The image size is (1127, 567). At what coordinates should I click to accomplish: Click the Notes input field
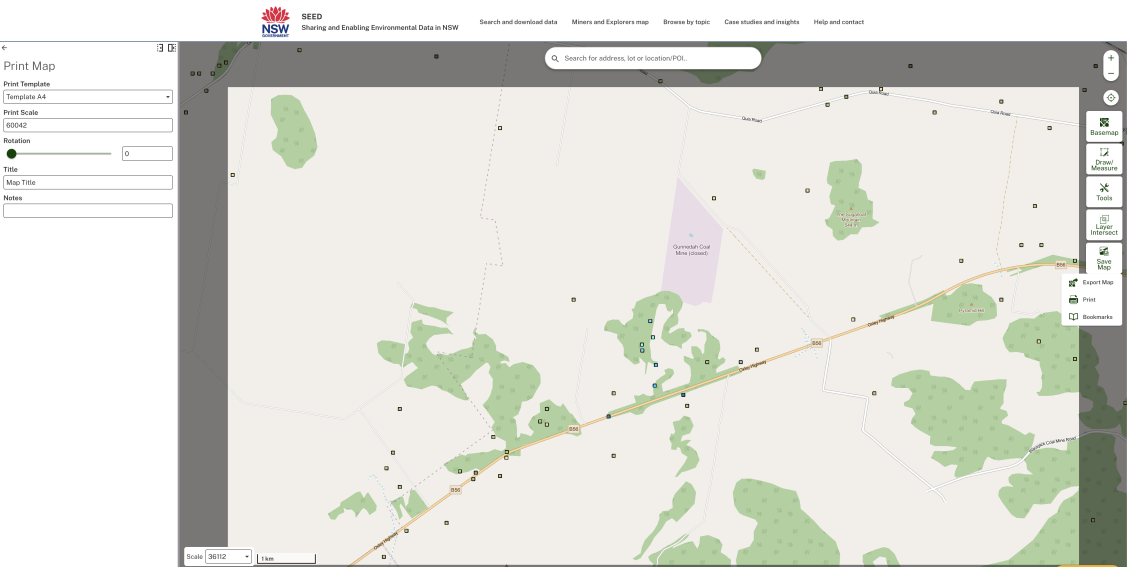[88, 211]
